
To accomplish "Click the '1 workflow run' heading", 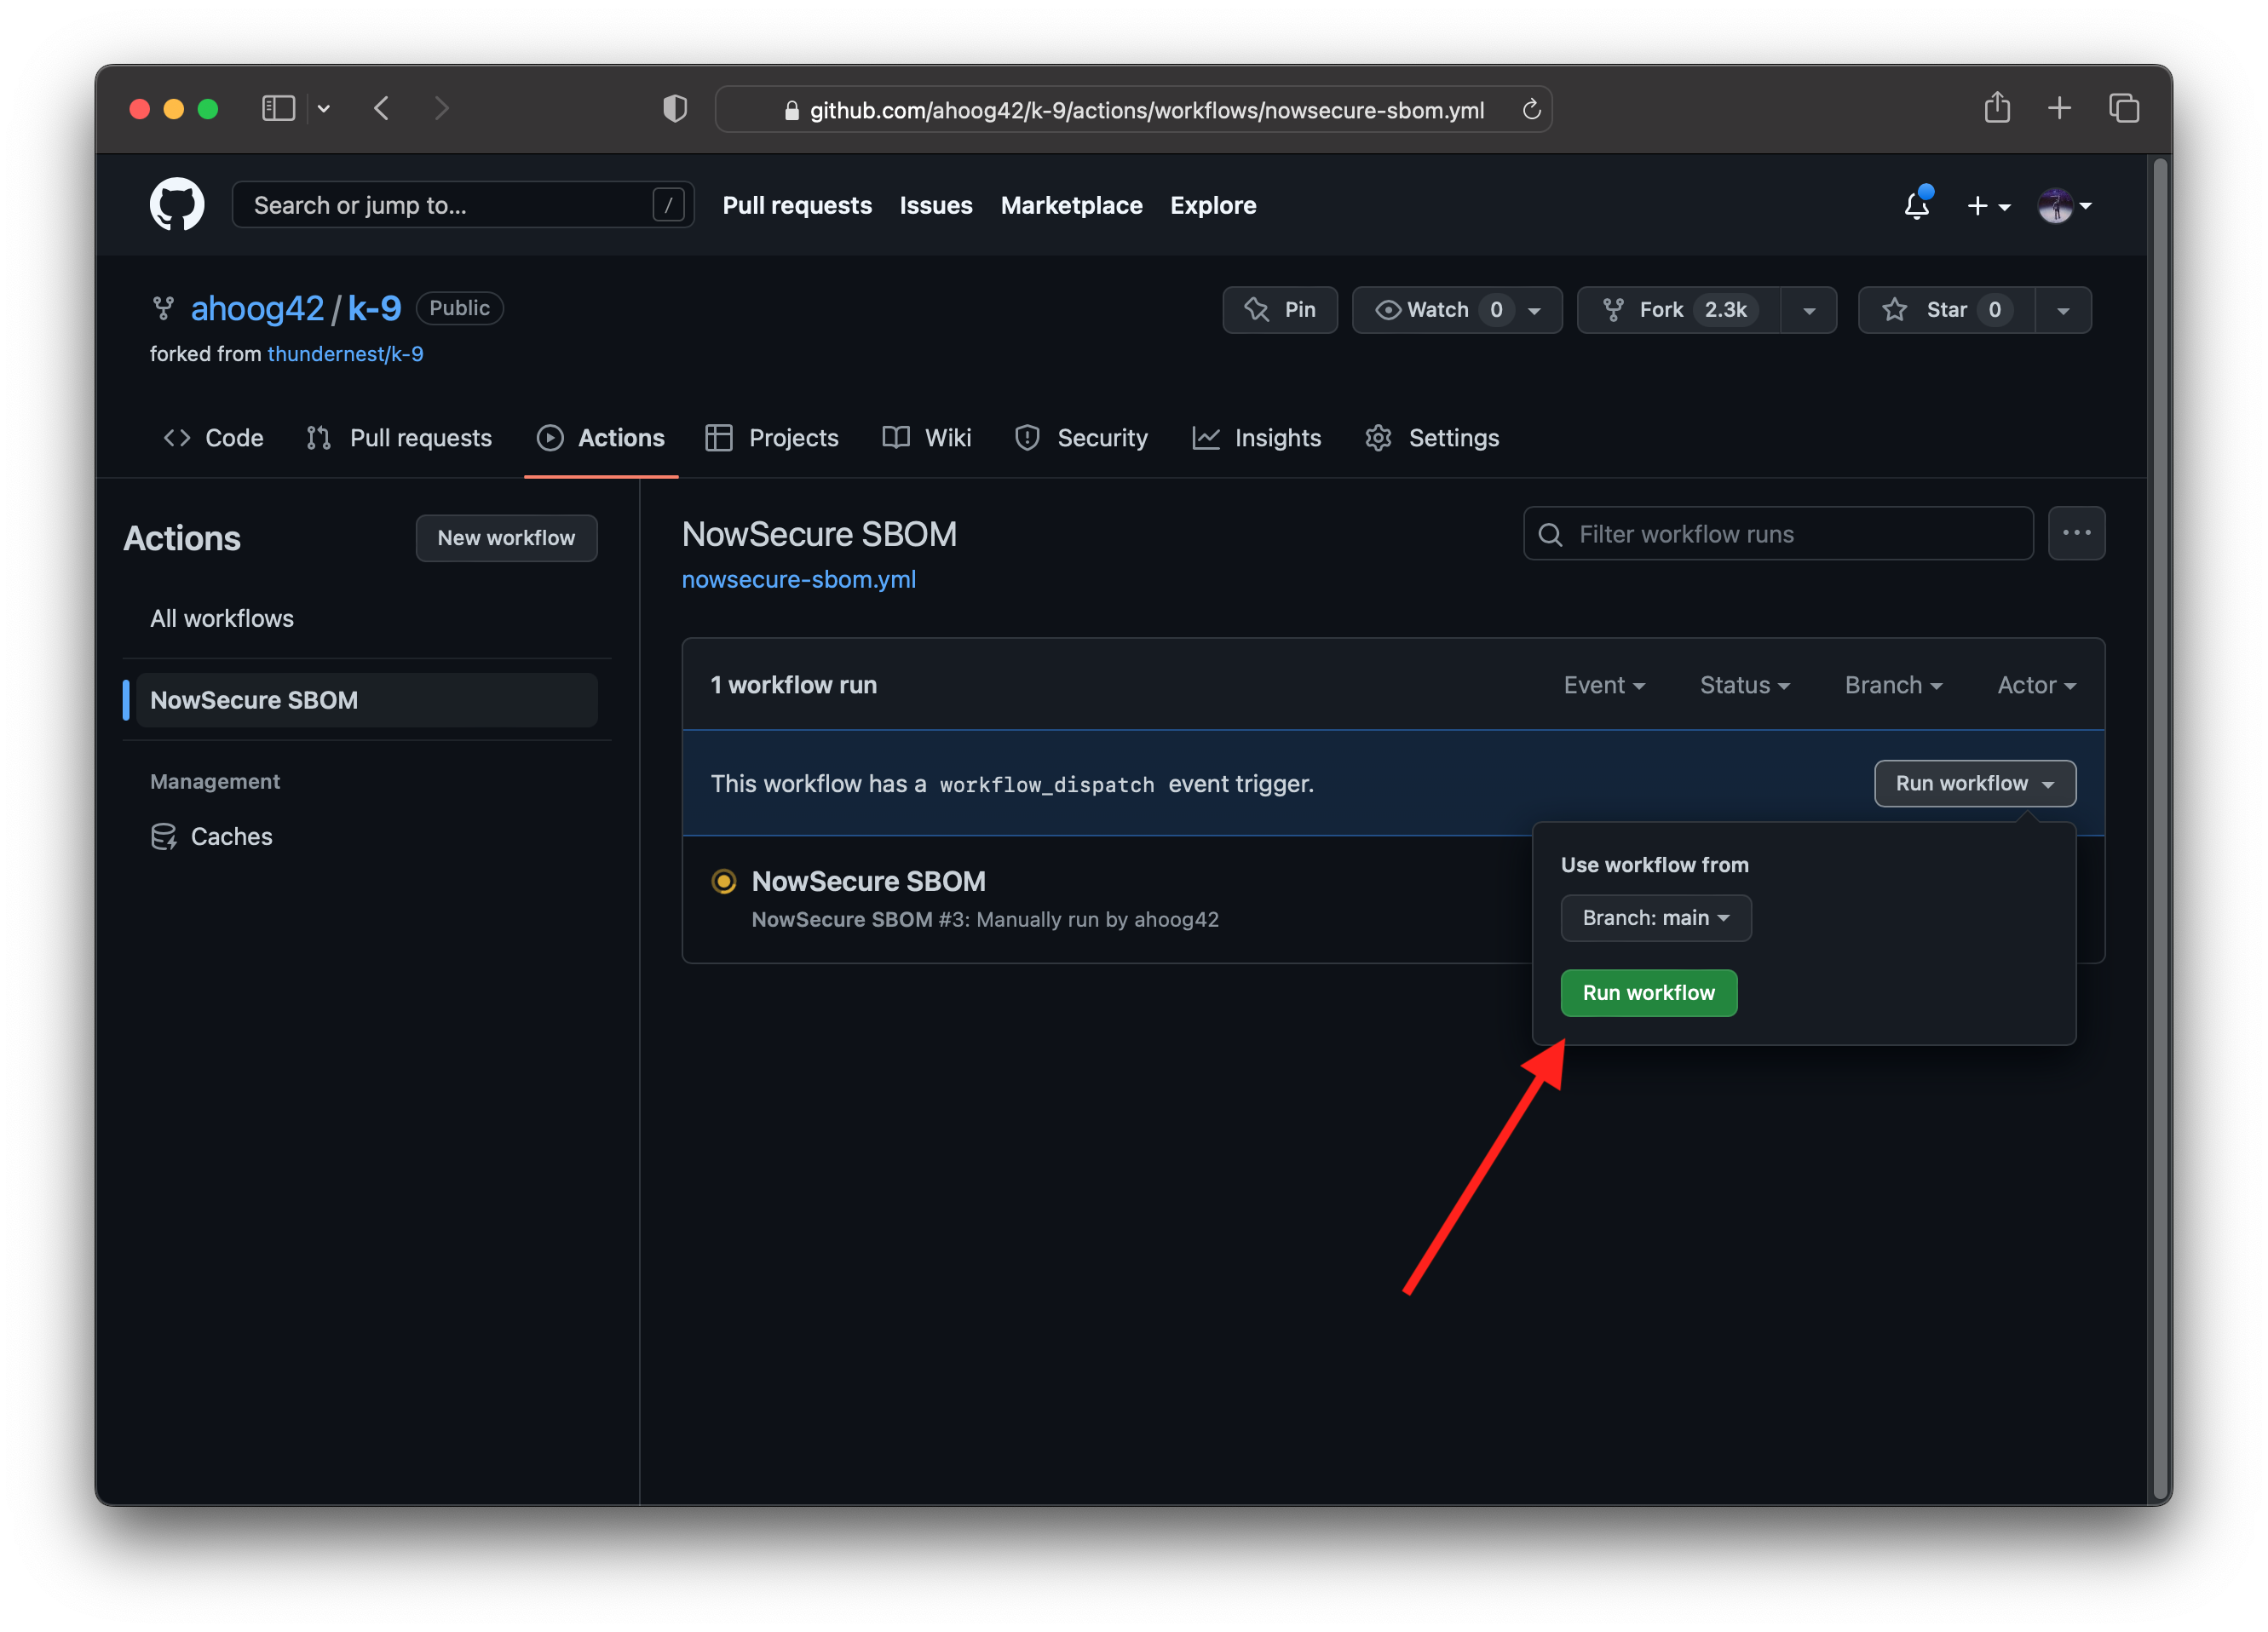I will tap(793, 685).
